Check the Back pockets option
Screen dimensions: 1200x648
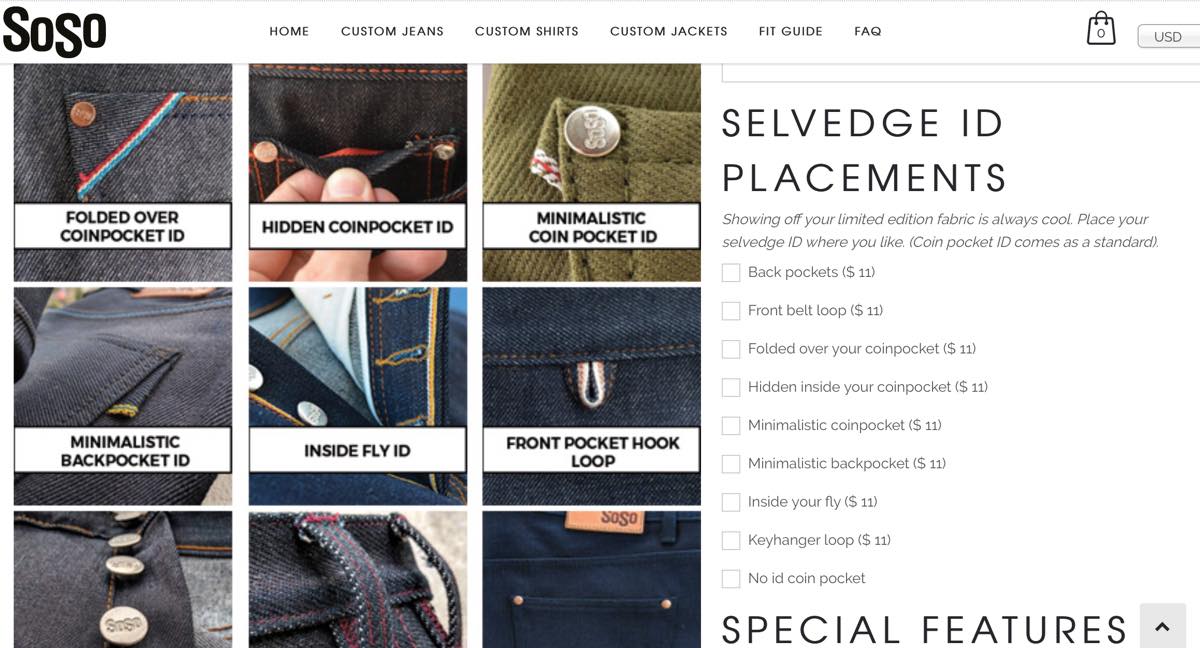(731, 272)
